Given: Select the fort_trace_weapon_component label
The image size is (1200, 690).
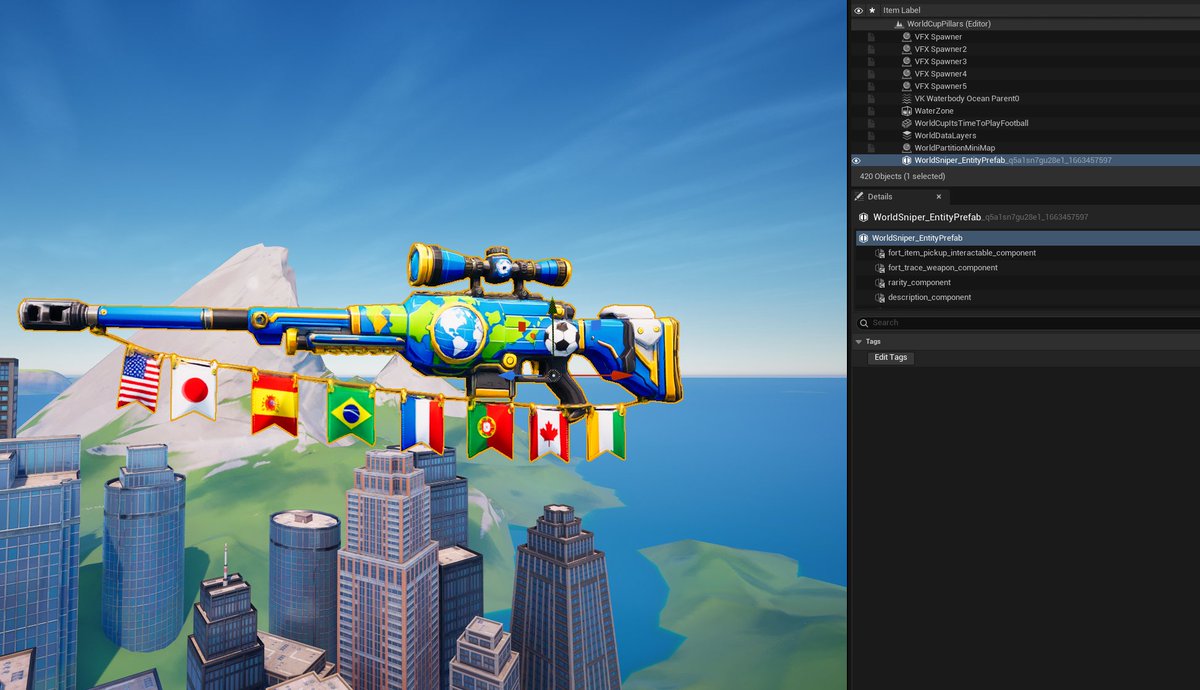Looking at the screenshot, I should coord(943,268).
